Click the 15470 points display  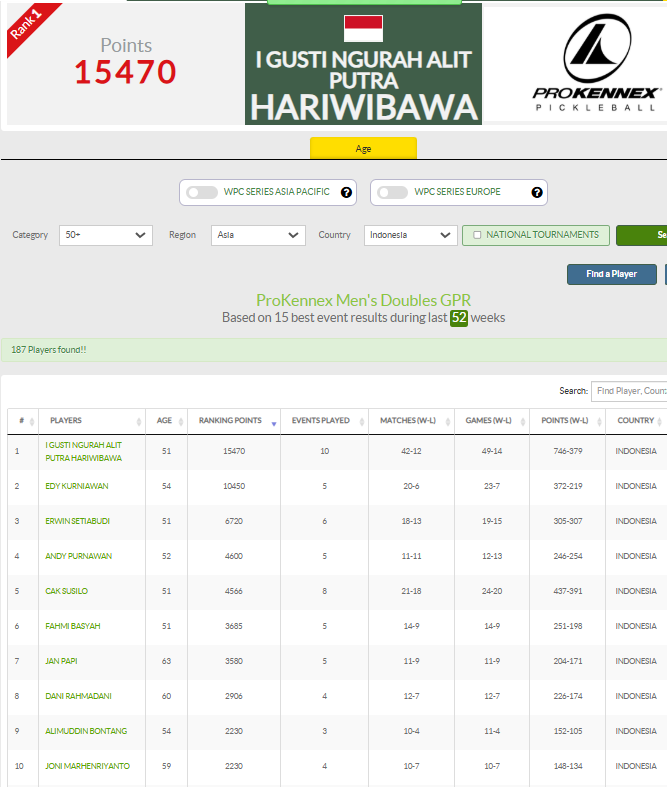coord(125,72)
